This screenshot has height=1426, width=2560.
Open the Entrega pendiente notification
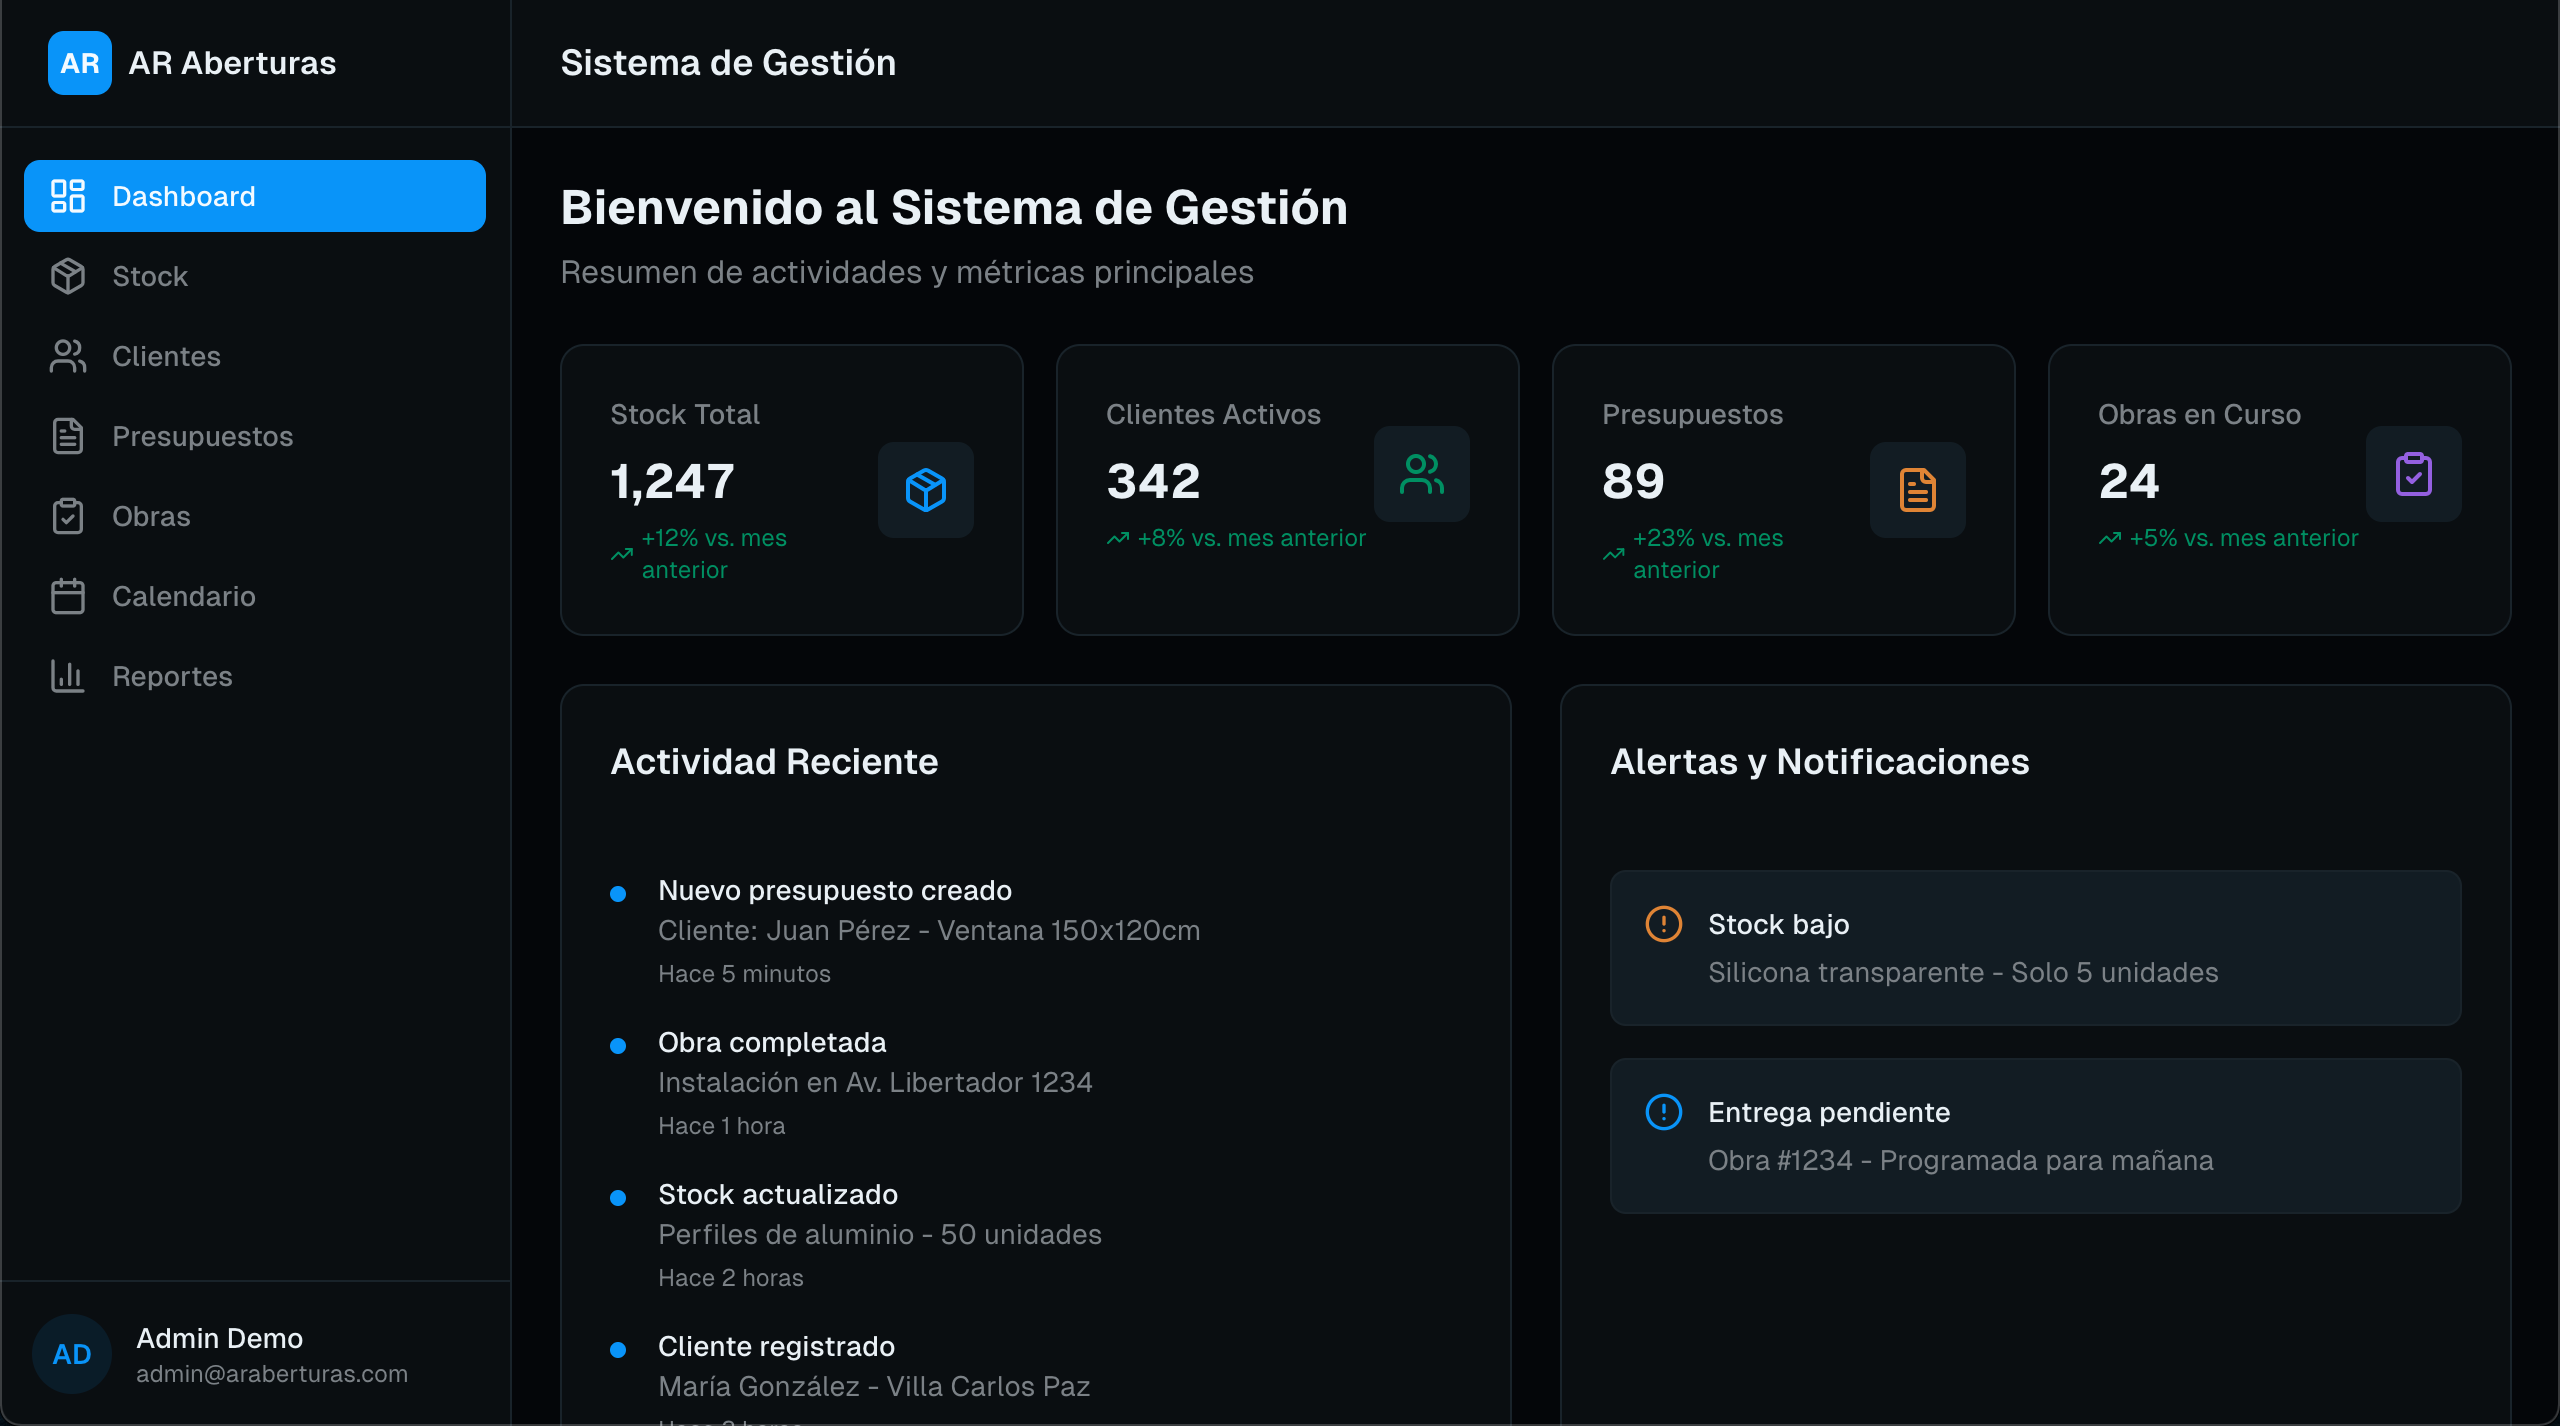[2034, 1136]
